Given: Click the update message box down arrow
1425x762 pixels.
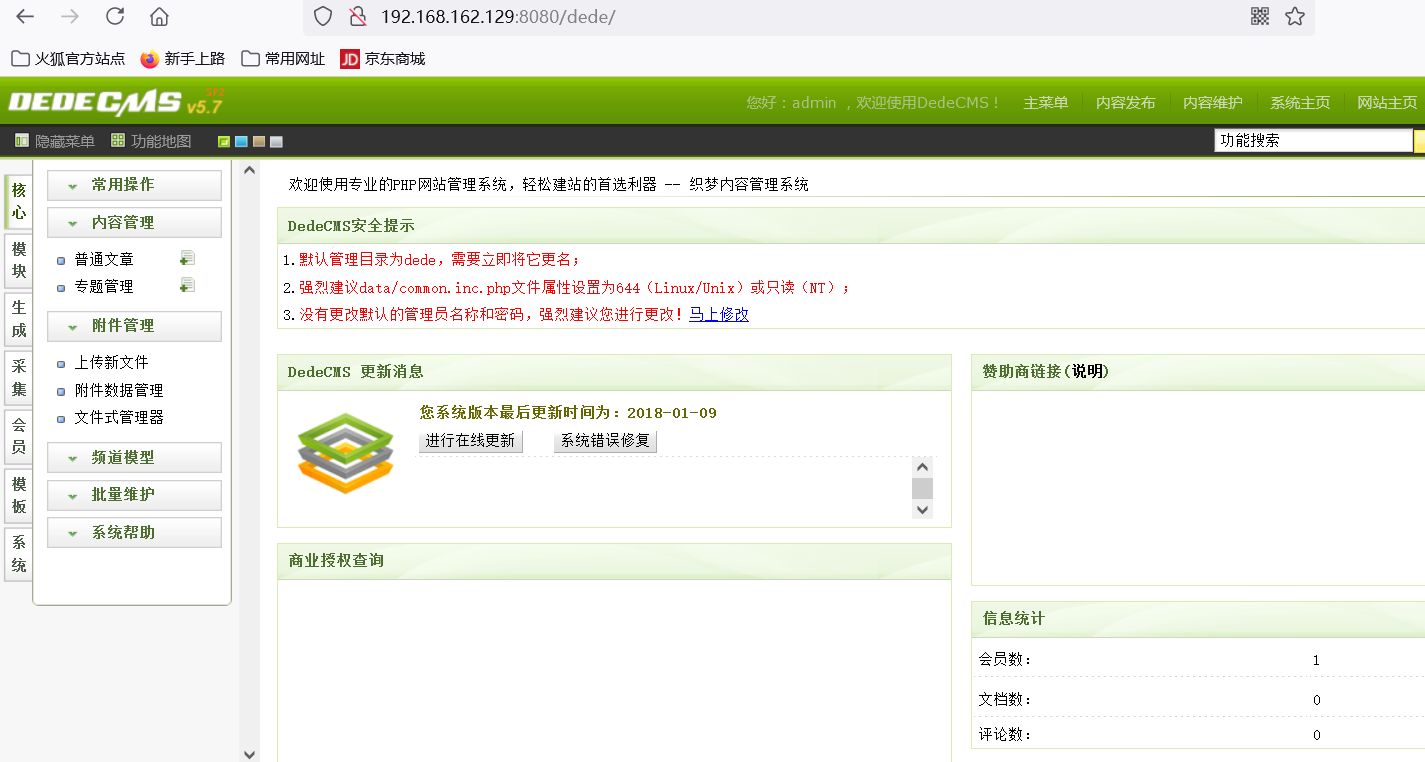Looking at the screenshot, I should pos(922,509).
